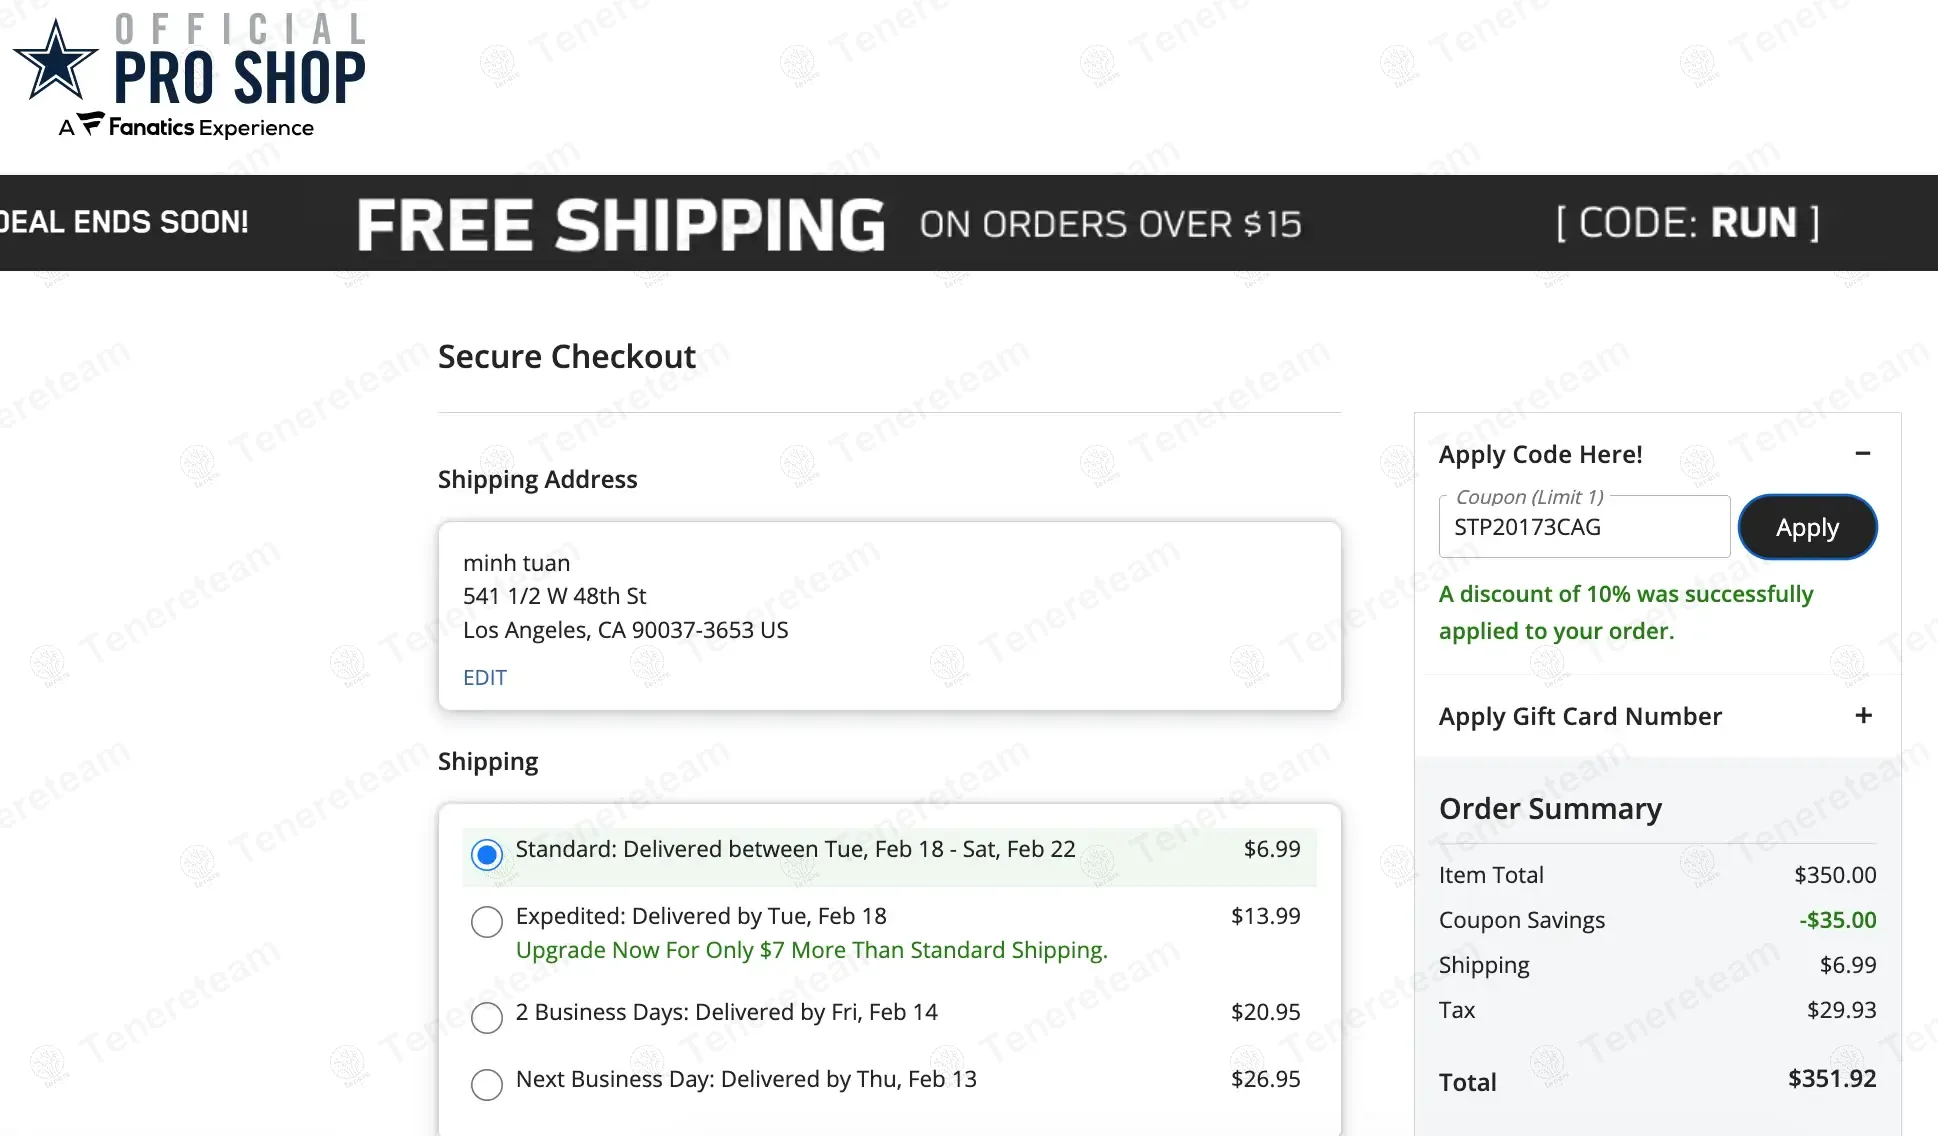This screenshot has width=1938, height=1136.
Task: Click the CODE: RUN banner text
Action: (x=1687, y=223)
